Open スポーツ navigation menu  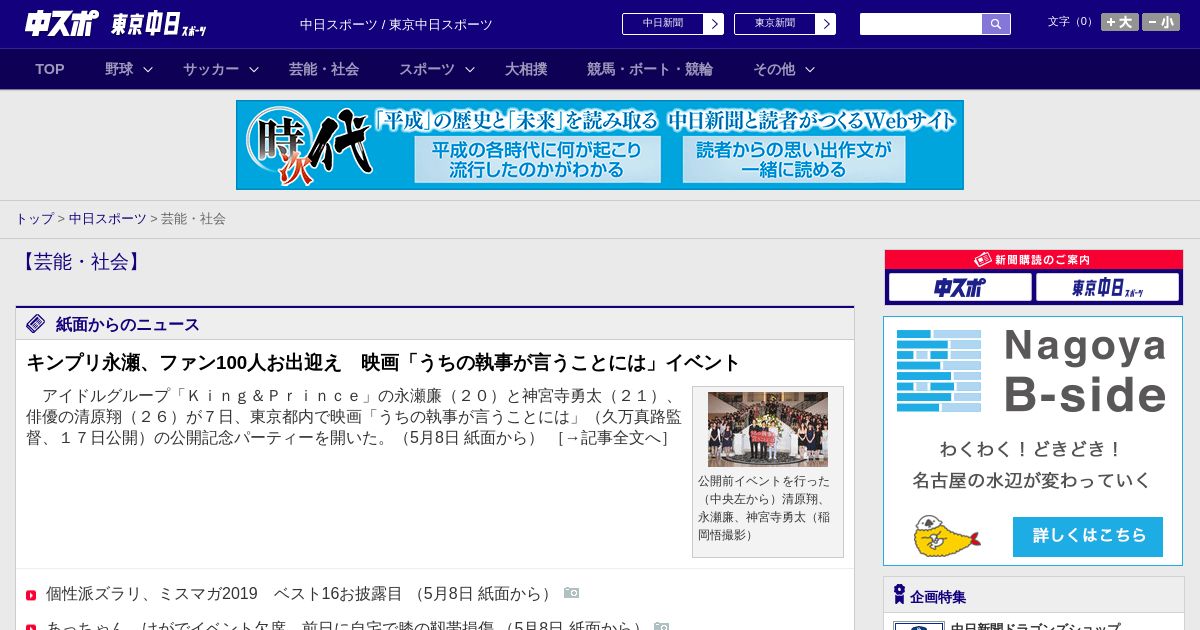pyautogui.click(x=427, y=69)
